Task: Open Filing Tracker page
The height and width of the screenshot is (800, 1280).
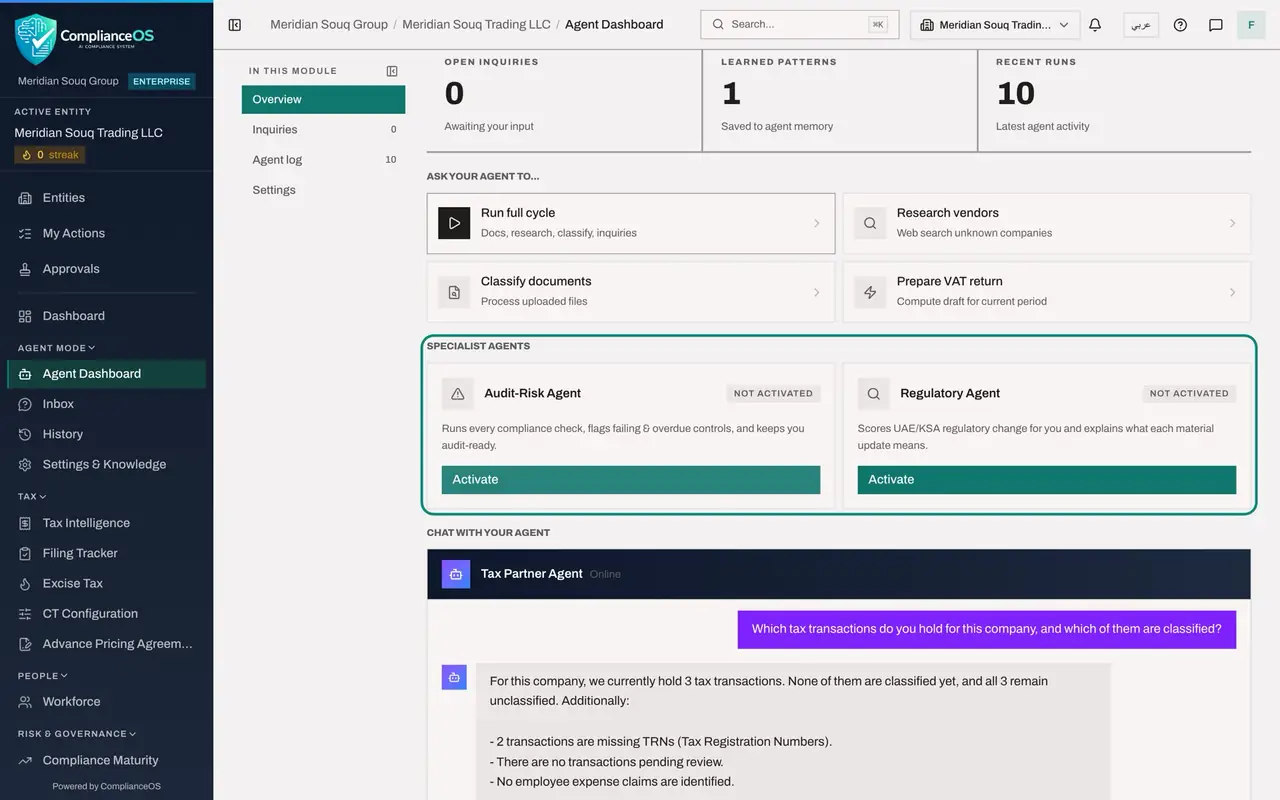Action: [106, 553]
